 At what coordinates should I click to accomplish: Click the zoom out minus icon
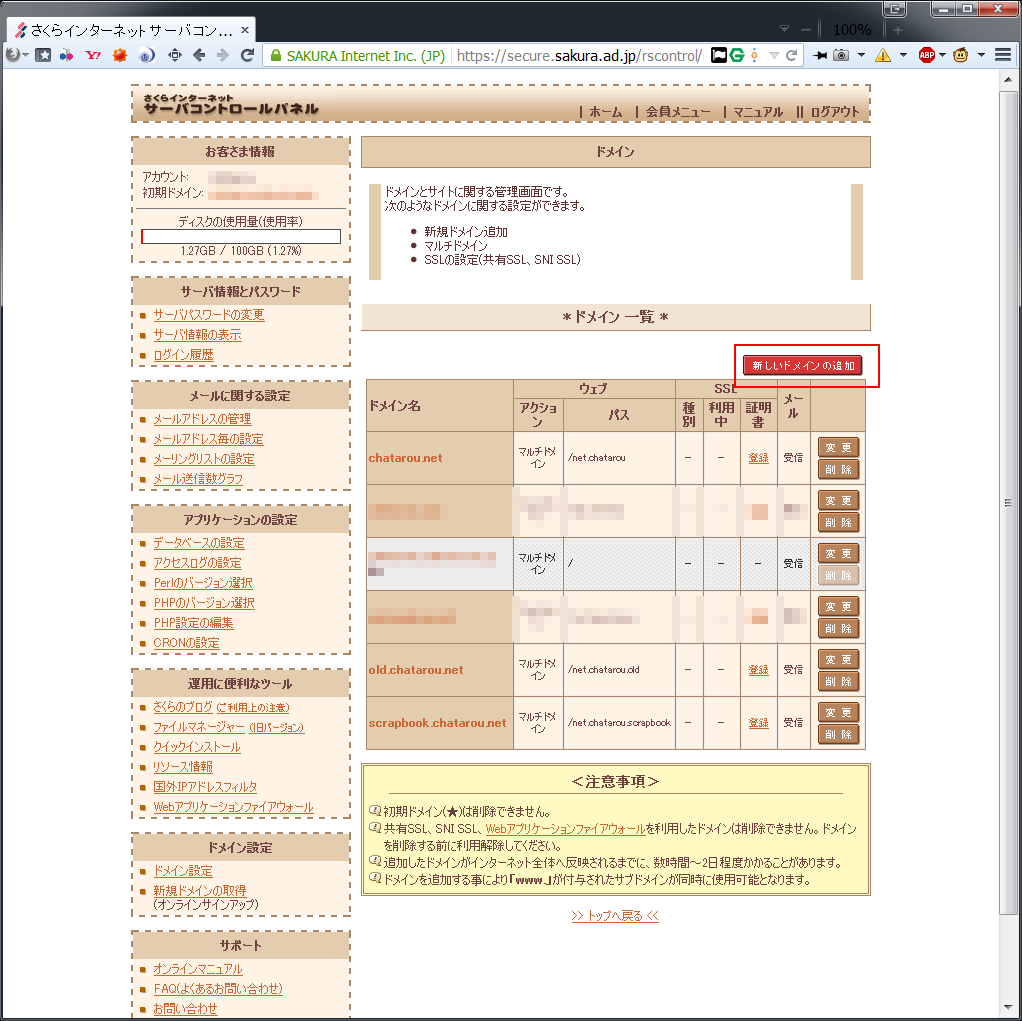pyautogui.click(x=806, y=30)
